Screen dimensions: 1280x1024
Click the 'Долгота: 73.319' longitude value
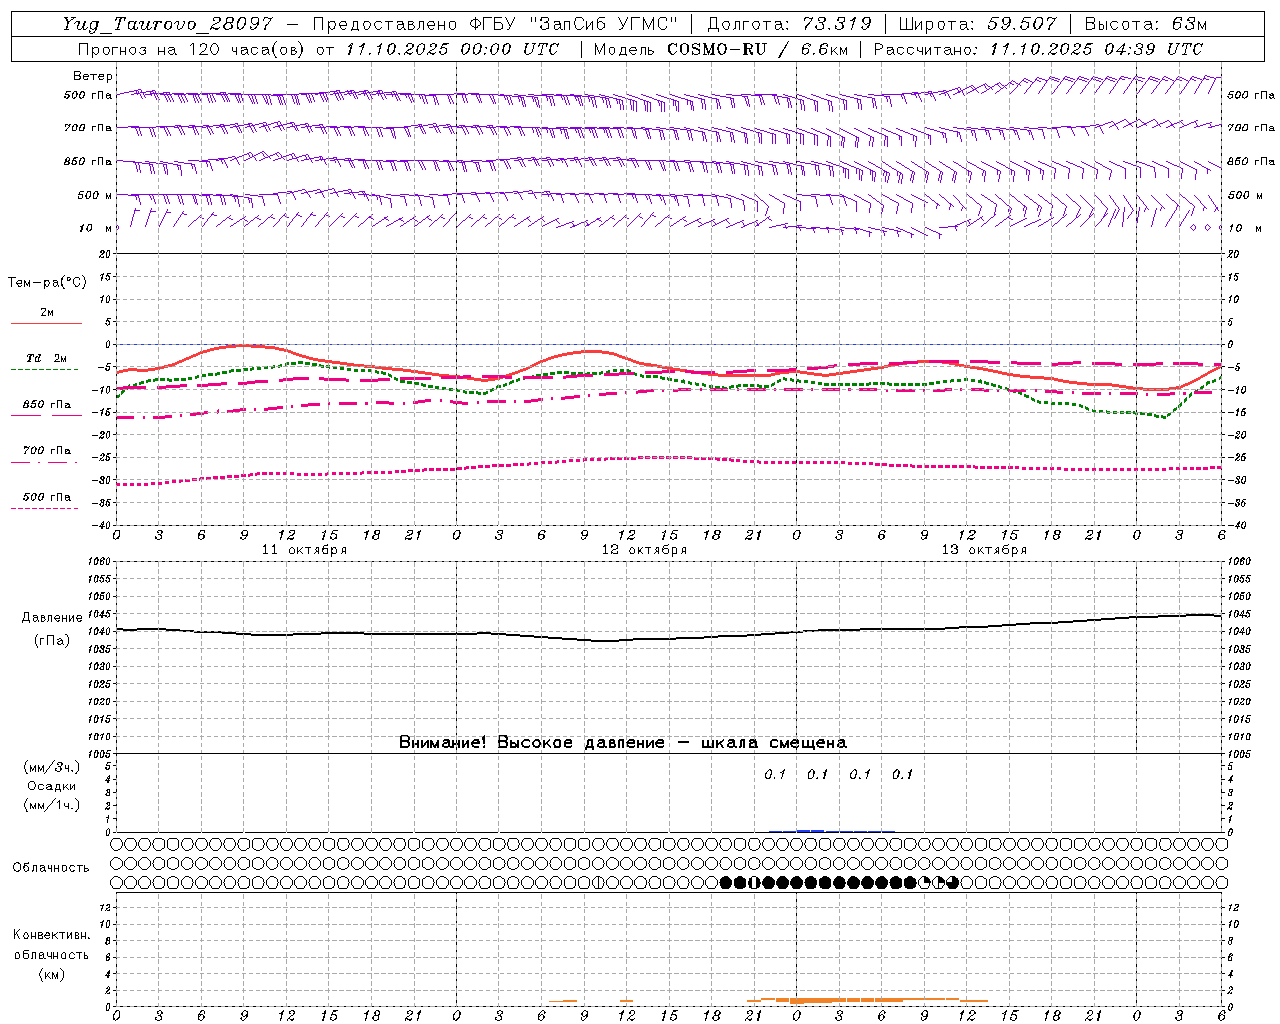(789, 24)
